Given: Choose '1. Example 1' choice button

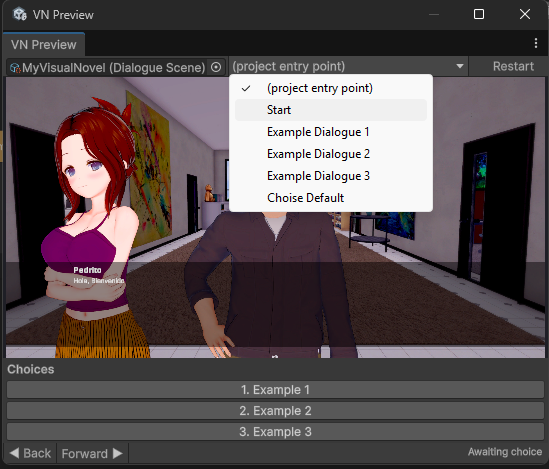Looking at the screenshot, I should point(275,390).
